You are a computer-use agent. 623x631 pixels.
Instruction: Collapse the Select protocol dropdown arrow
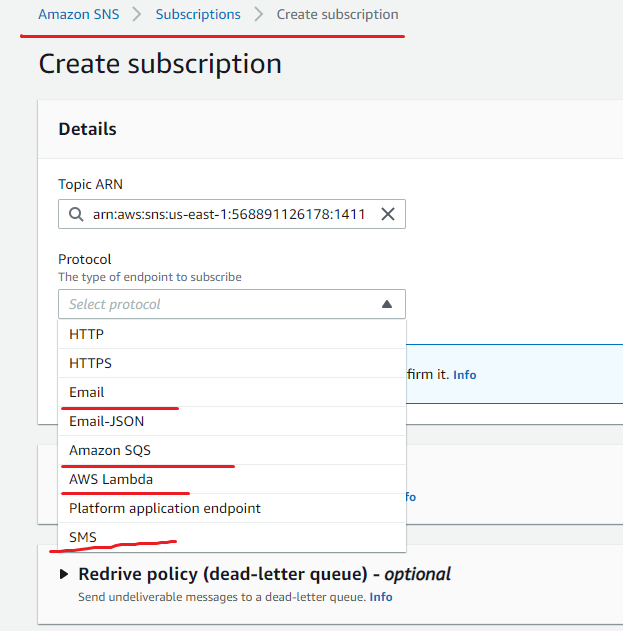click(387, 304)
